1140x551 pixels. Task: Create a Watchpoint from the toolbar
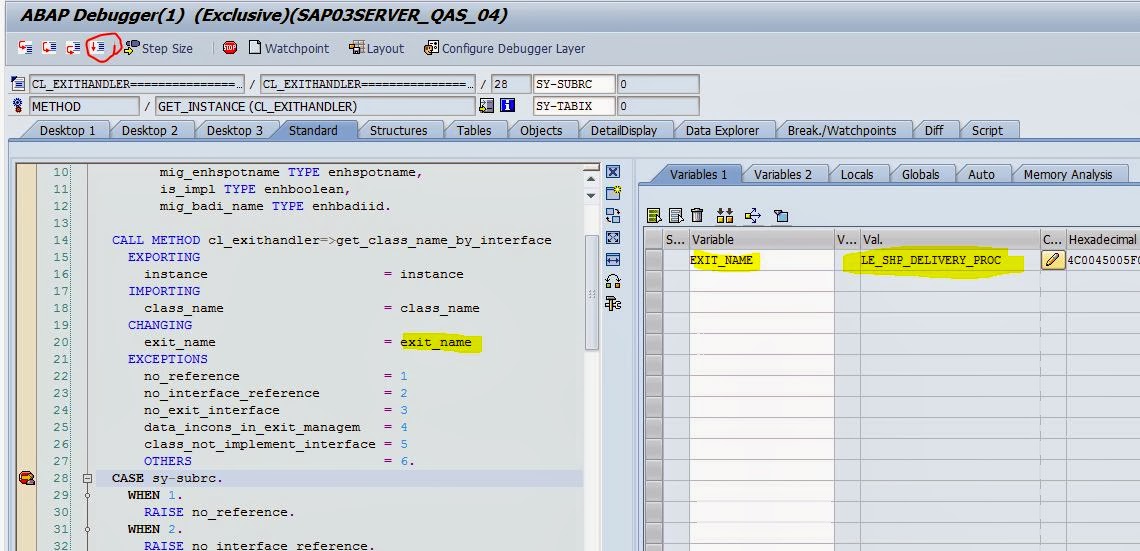pyautogui.click(x=288, y=48)
